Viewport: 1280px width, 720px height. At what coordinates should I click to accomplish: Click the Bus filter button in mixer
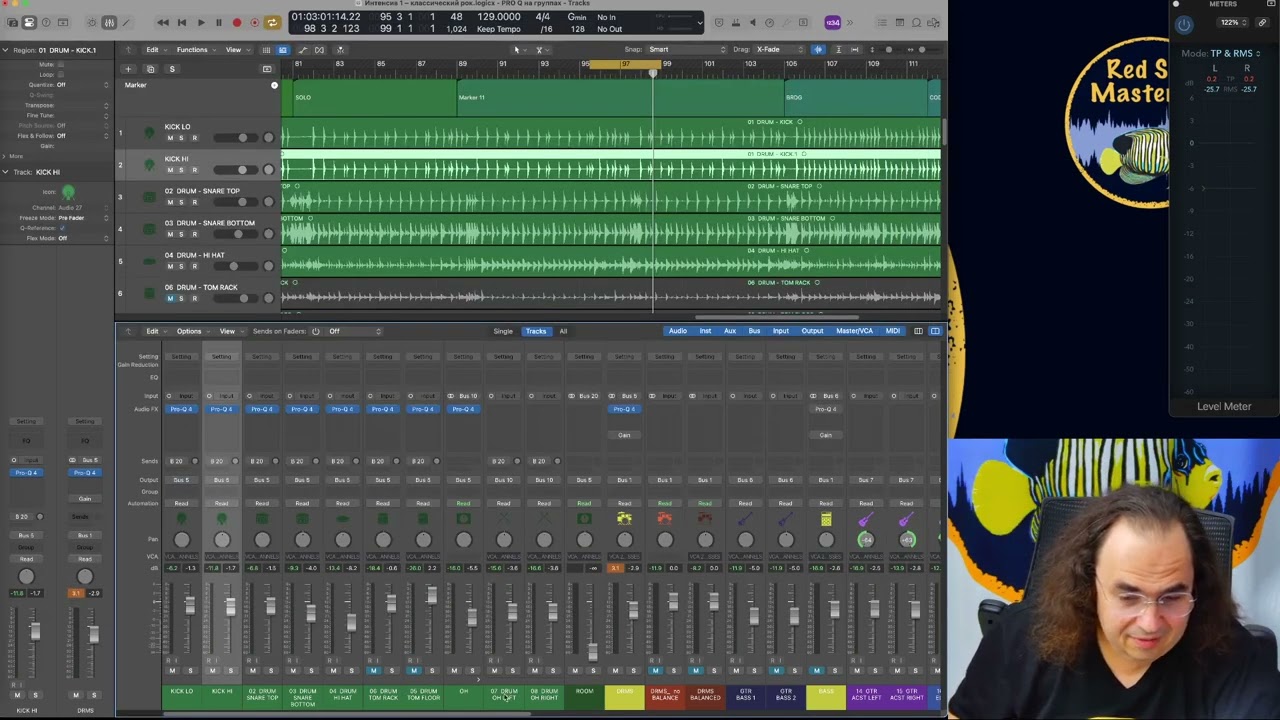point(754,331)
